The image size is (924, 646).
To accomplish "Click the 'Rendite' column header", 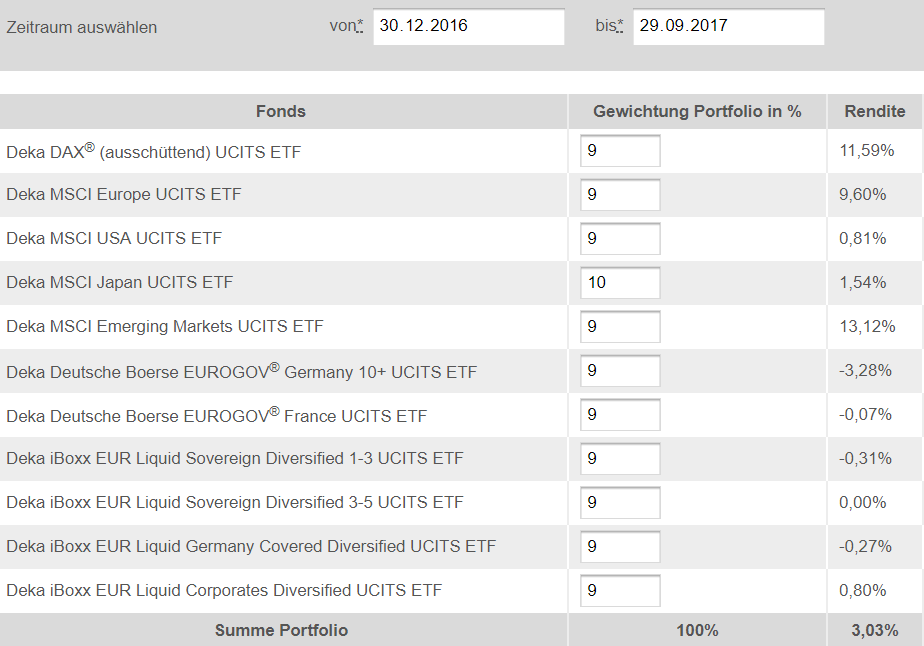I will click(x=874, y=111).
